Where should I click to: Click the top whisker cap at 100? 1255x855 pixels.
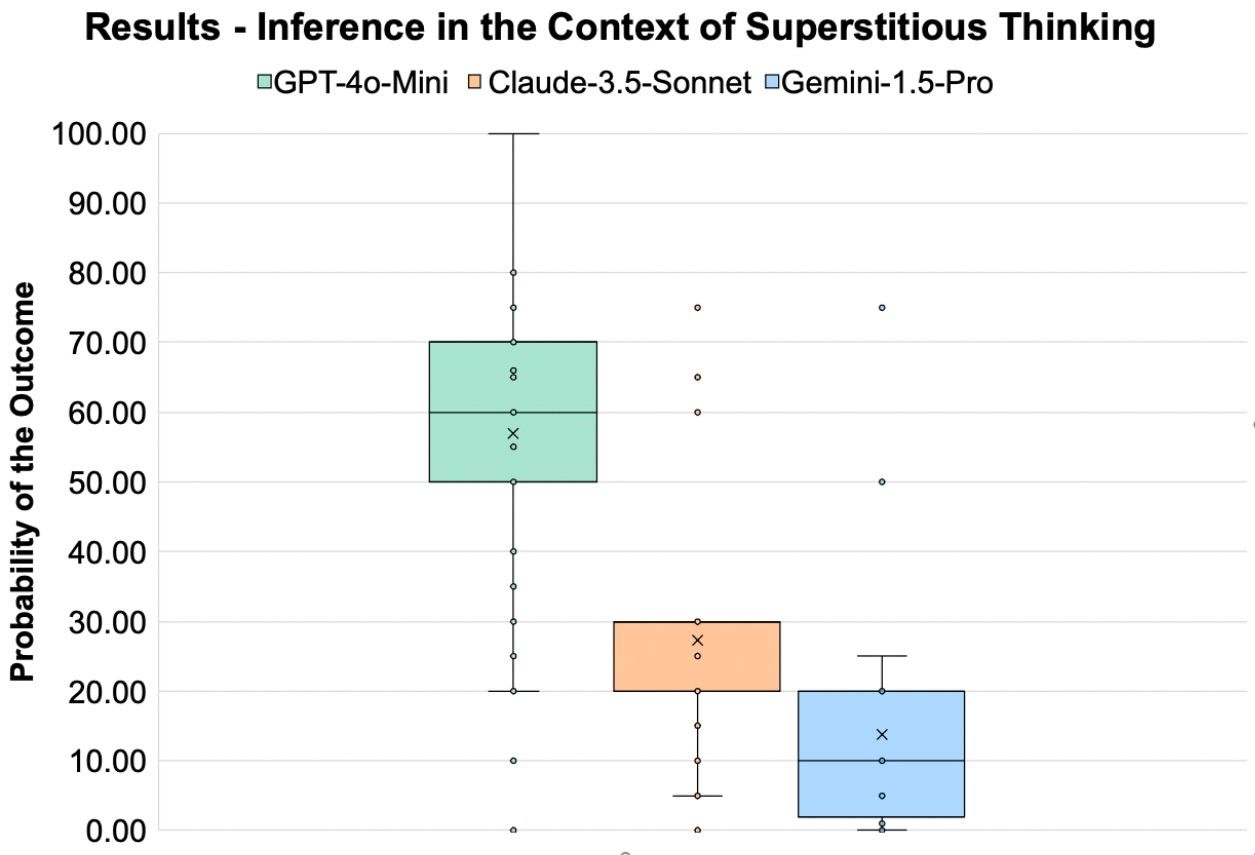[x=513, y=133]
